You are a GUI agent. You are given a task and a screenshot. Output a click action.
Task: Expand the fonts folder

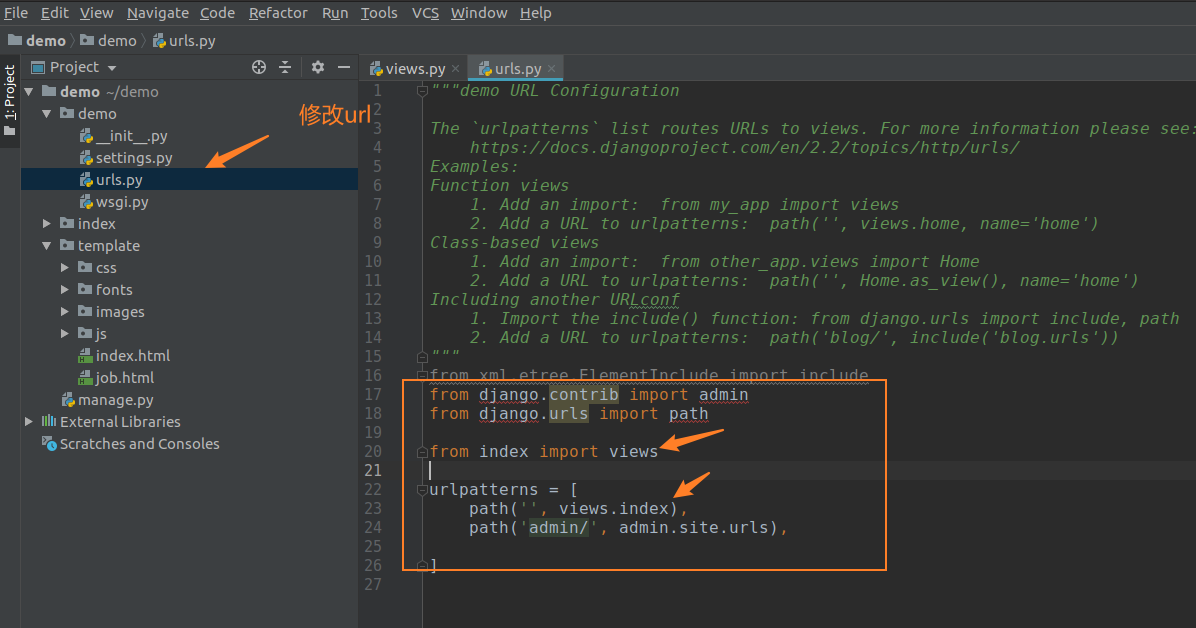tap(65, 290)
